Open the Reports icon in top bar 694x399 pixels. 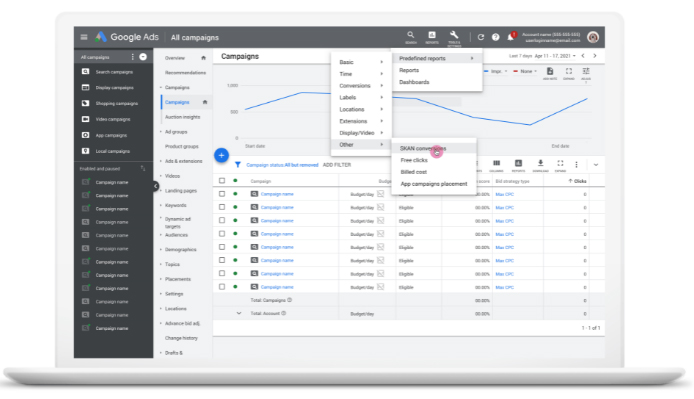(x=432, y=37)
